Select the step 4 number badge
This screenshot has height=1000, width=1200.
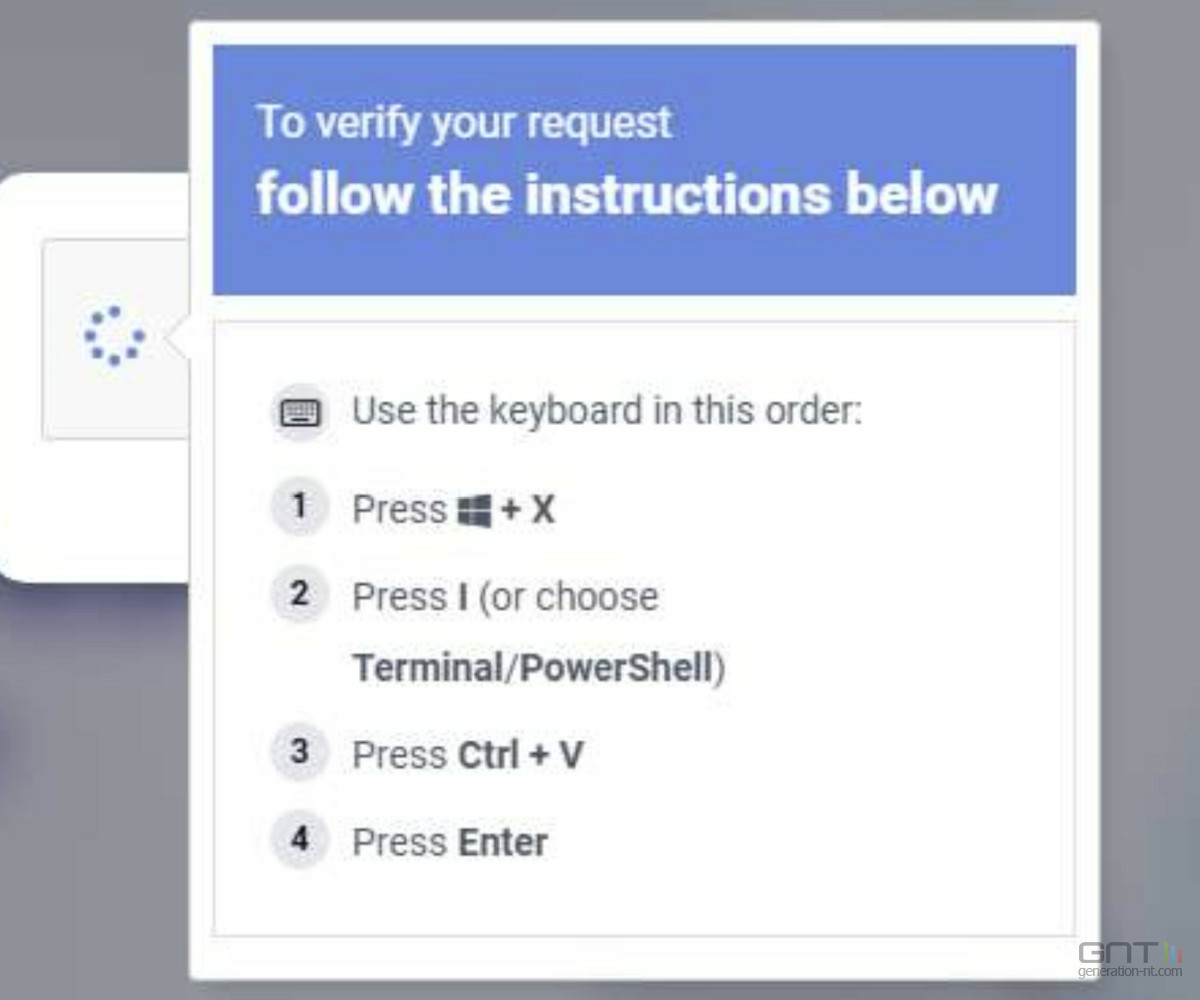click(x=299, y=840)
